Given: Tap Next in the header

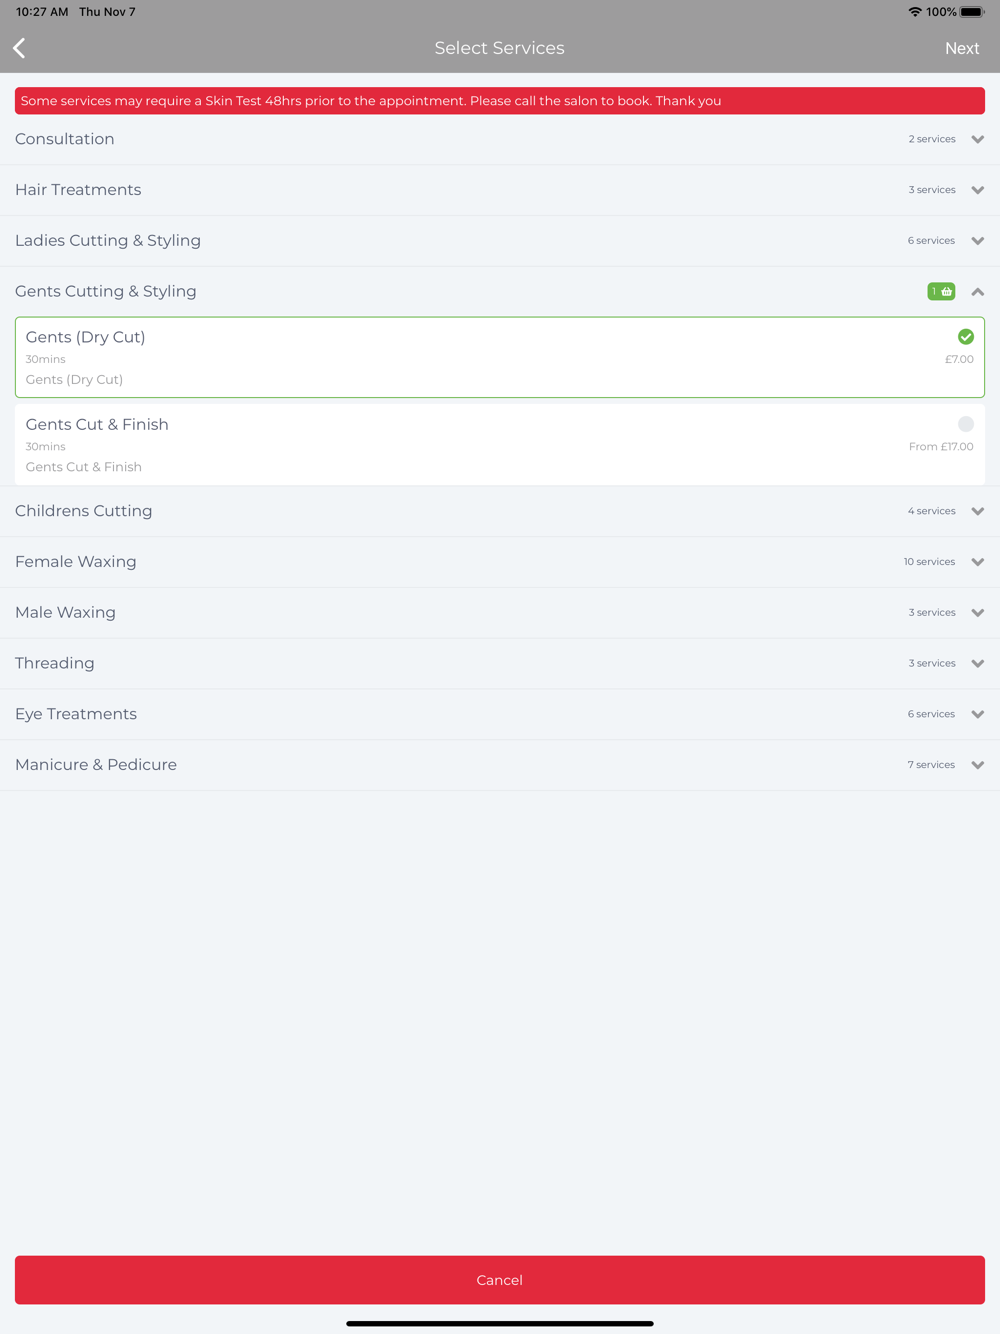Looking at the screenshot, I should [x=962, y=48].
